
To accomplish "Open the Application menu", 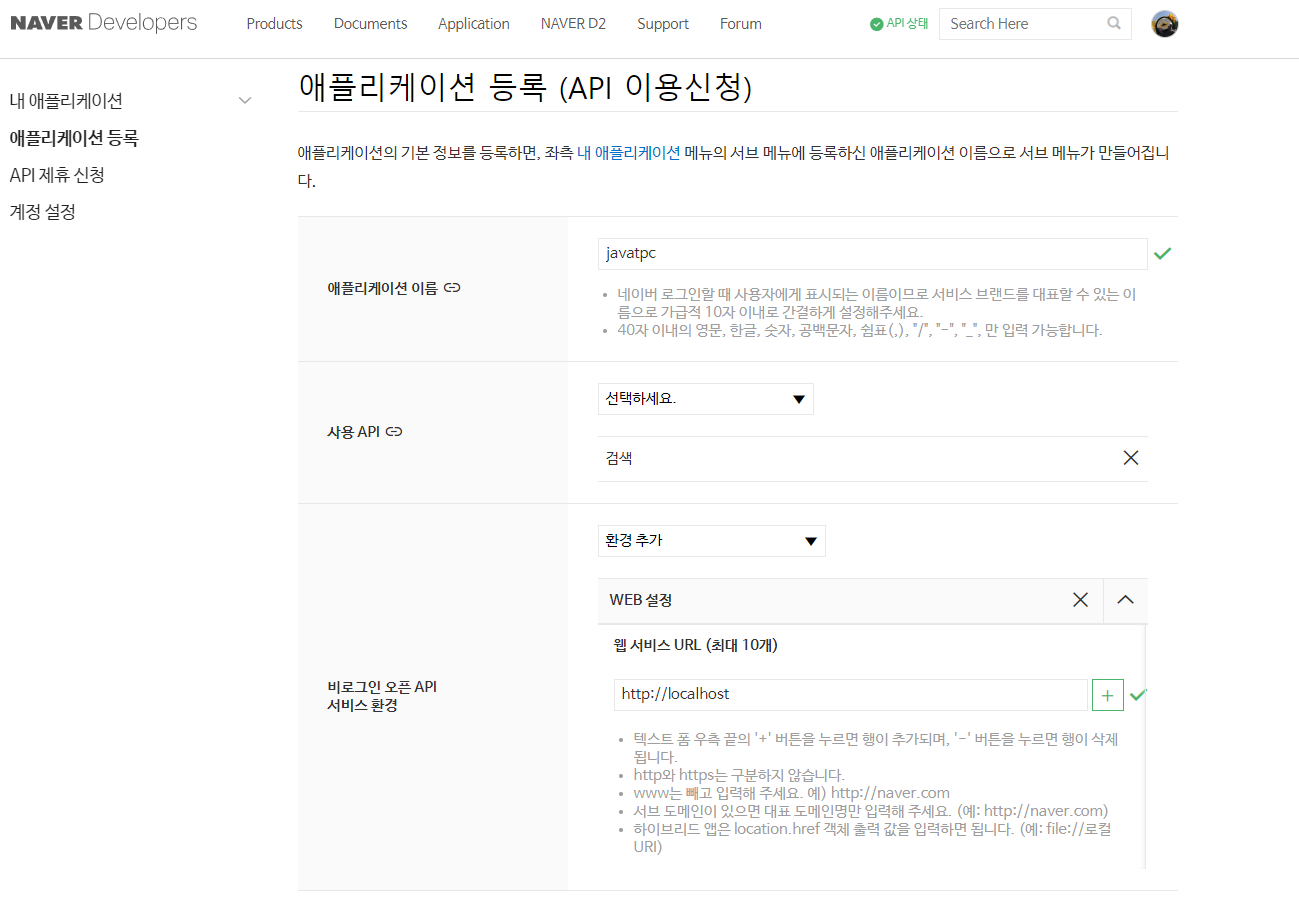I will pos(474,24).
